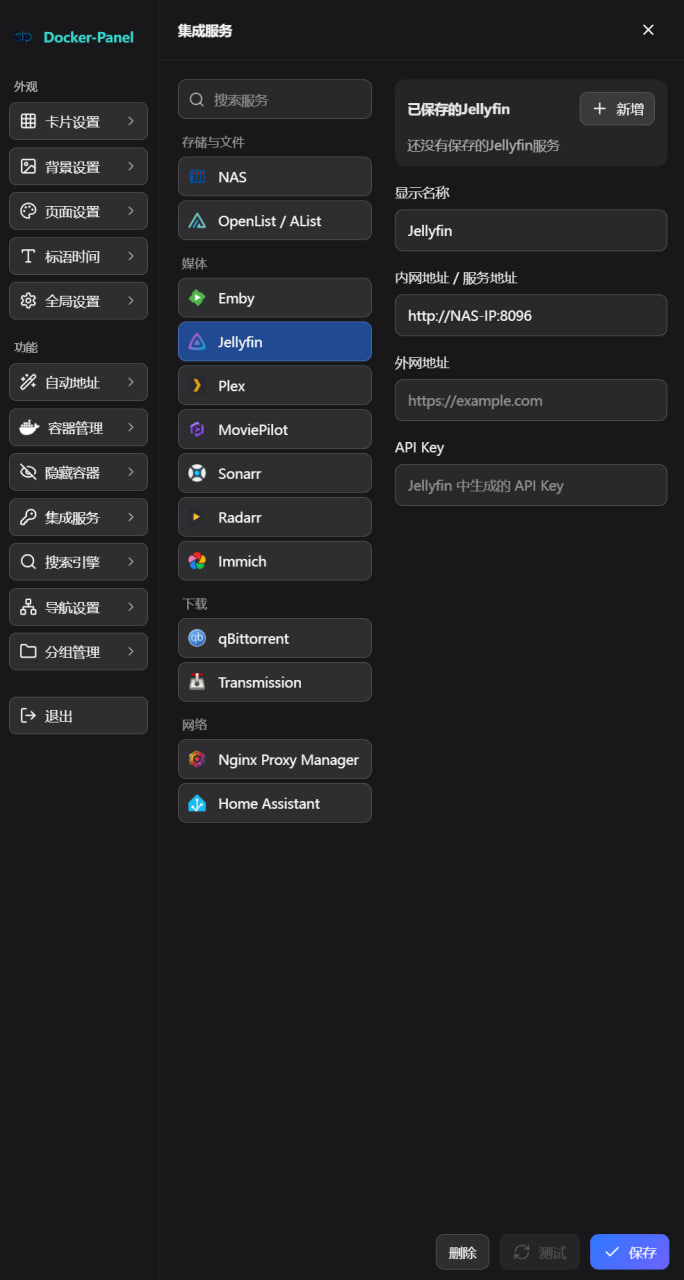Click the 显示名称 field containing Jellyfin
Image resolution: width=684 pixels, height=1280 pixels.
click(x=531, y=230)
